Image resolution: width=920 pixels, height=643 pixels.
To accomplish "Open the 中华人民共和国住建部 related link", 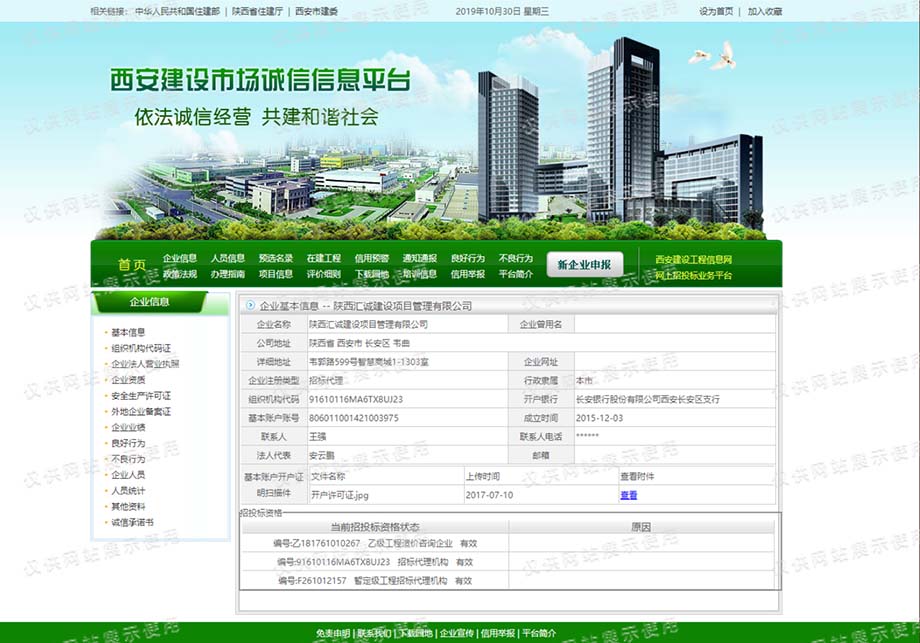I will tap(177, 11).
